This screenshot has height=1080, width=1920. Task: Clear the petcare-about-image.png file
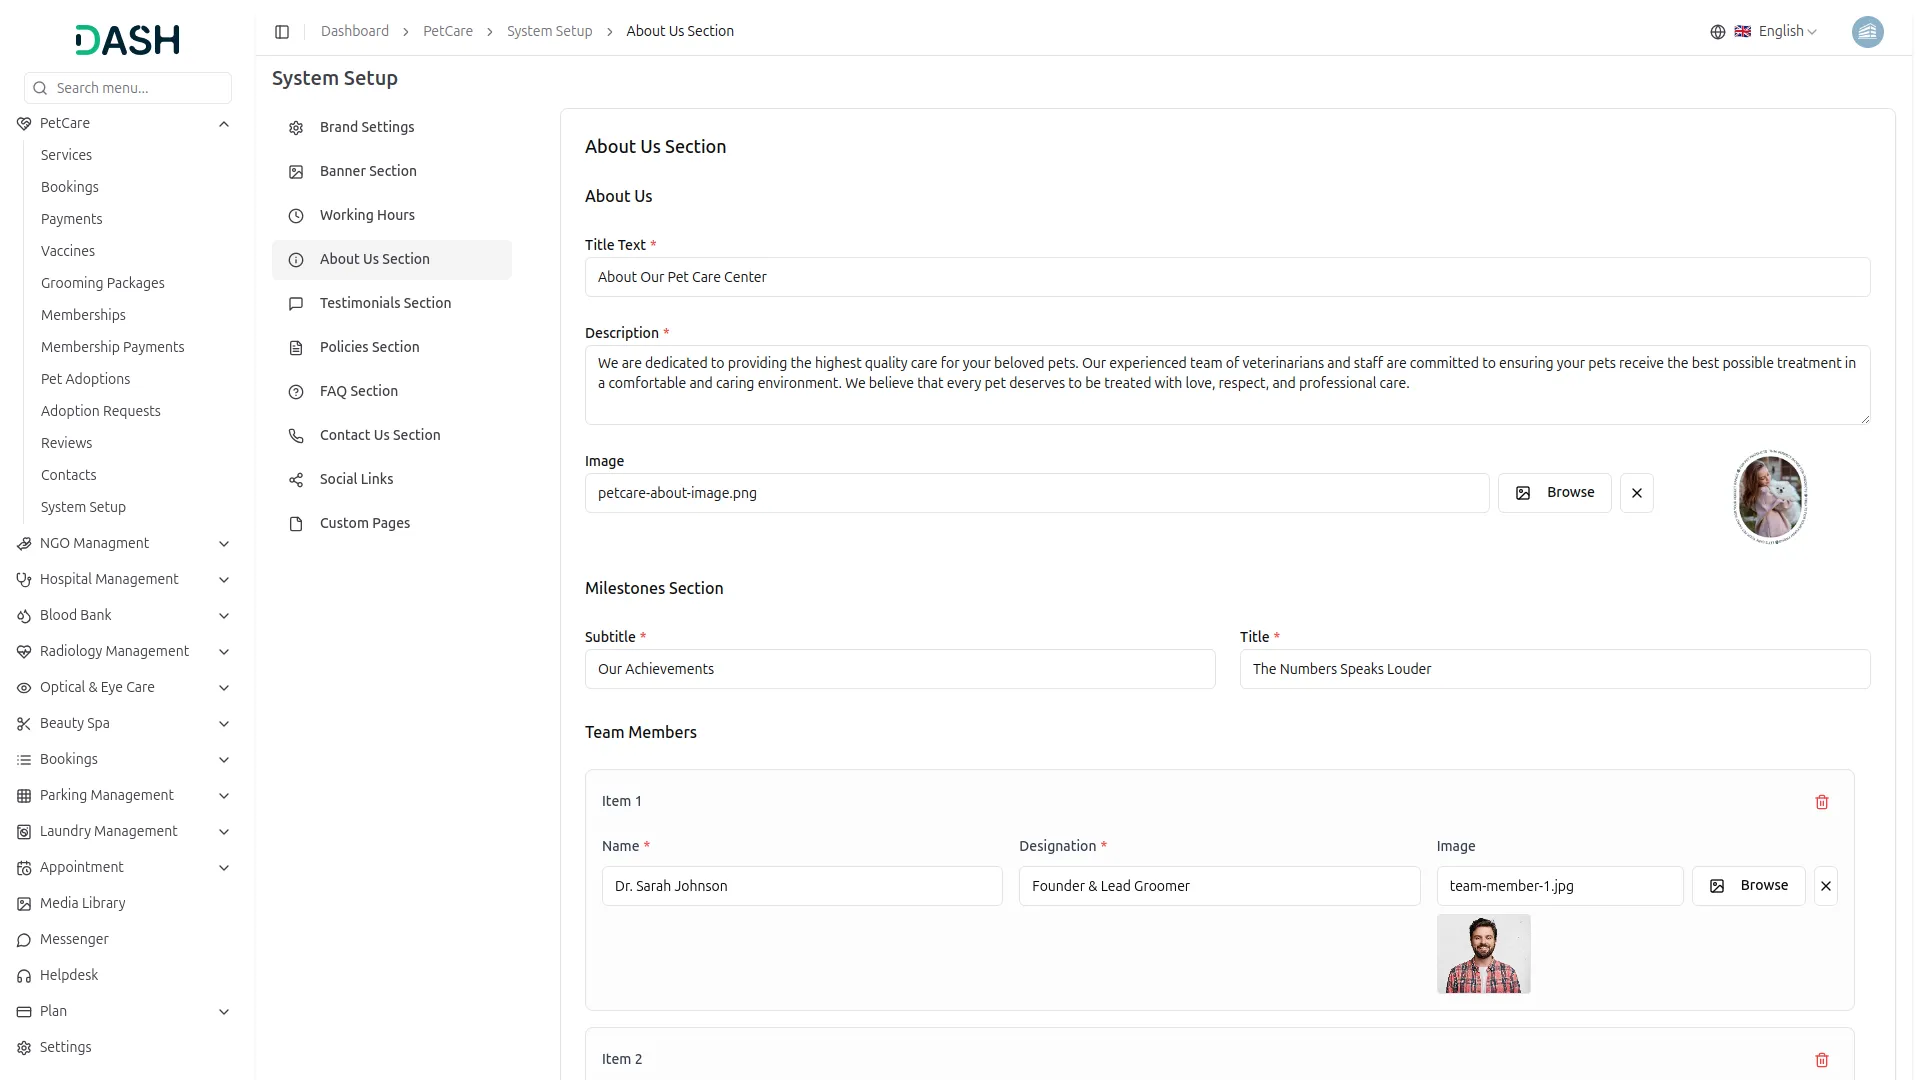pos(1637,493)
